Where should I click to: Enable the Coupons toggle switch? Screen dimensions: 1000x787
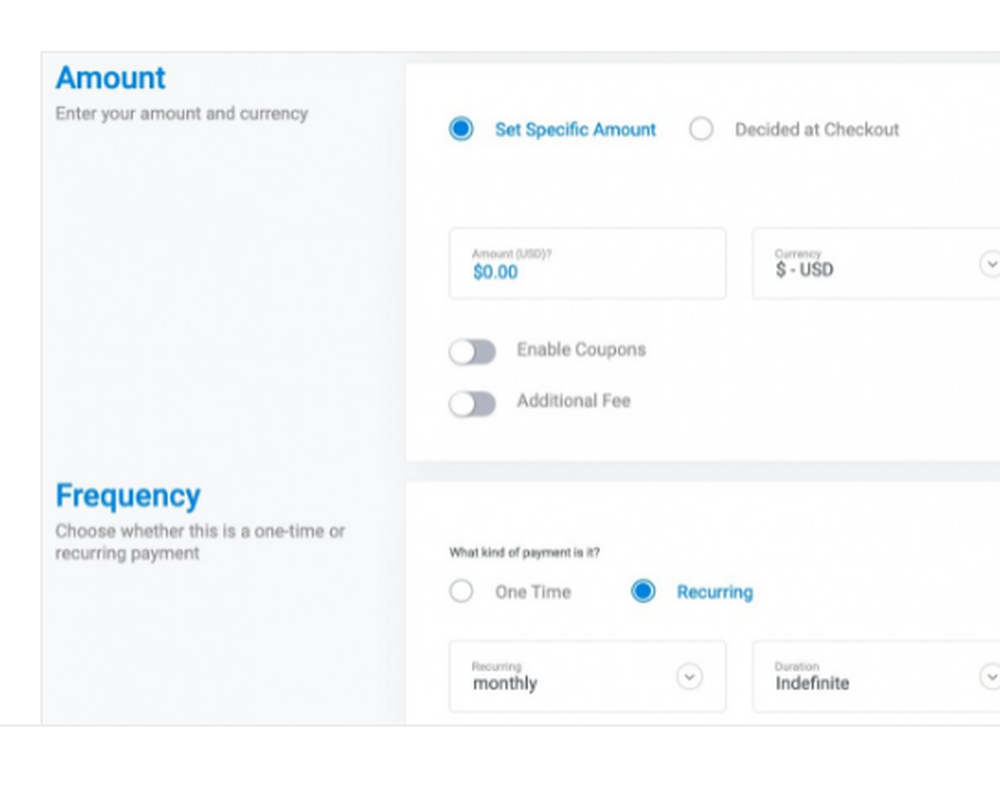tap(472, 352)
